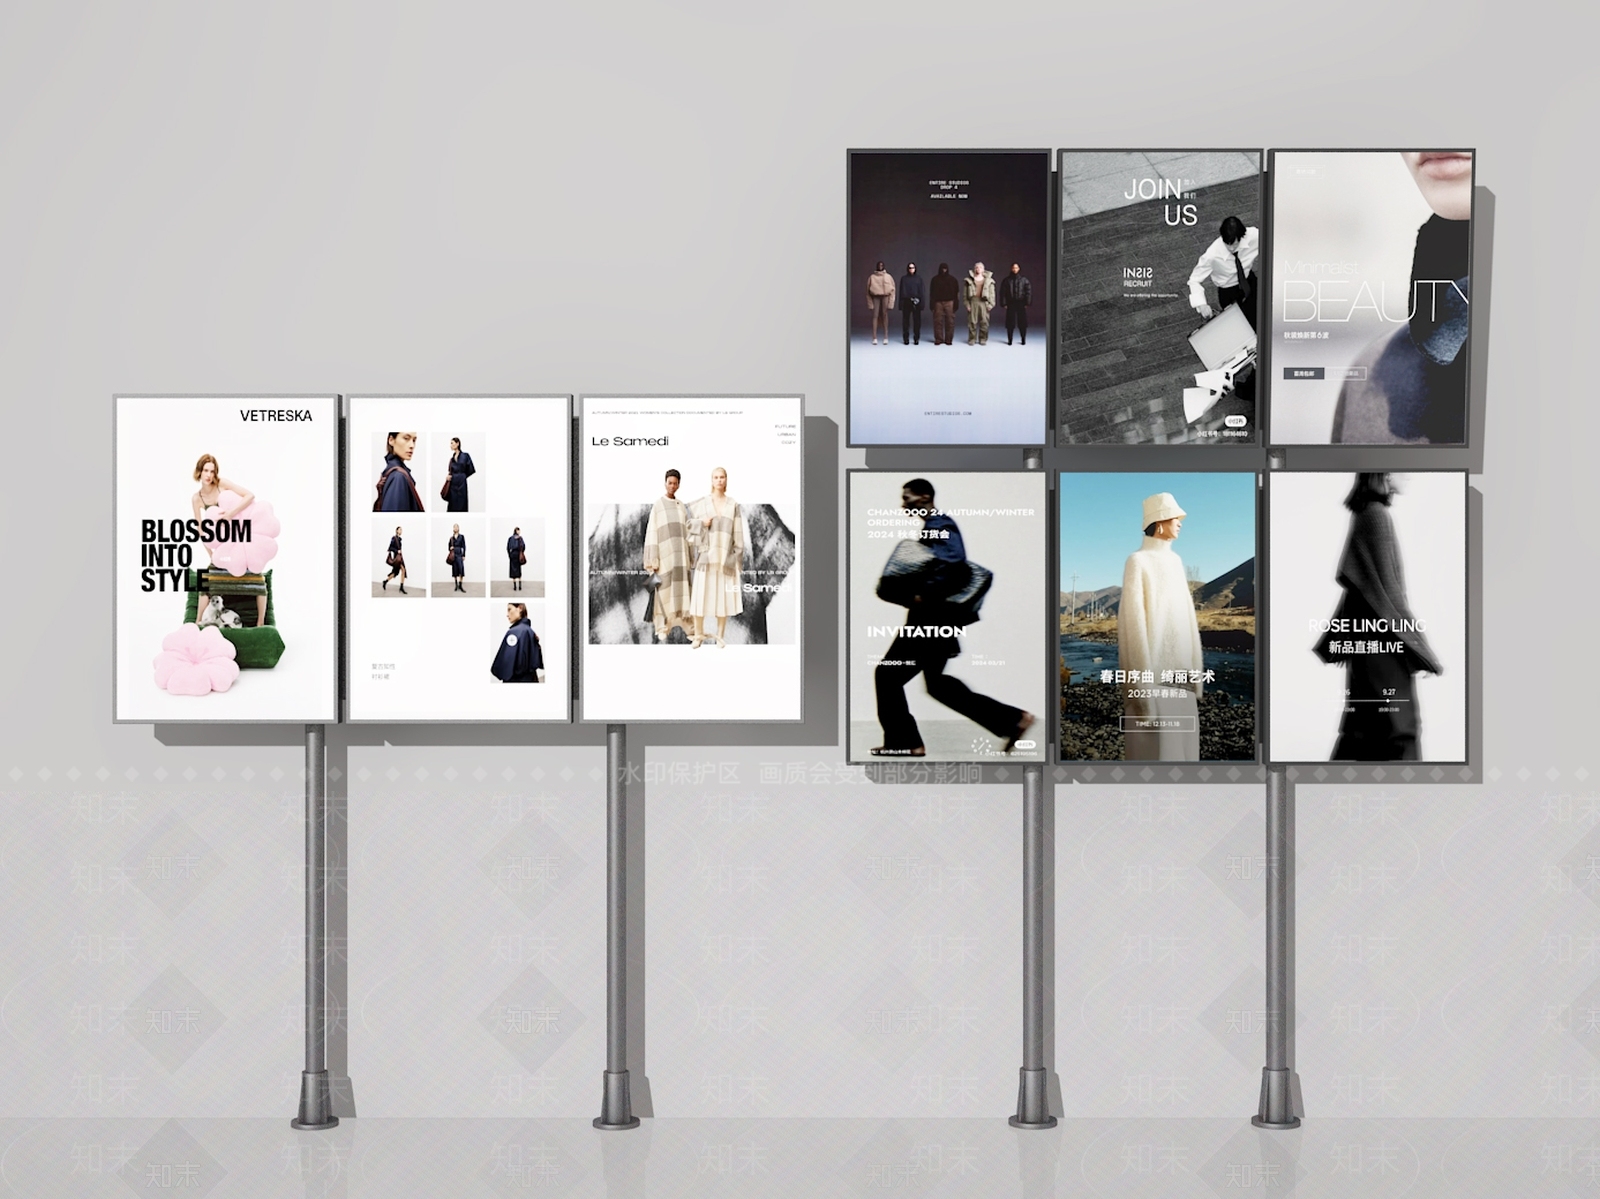Click the Le Samedi logo text
The width and height of the screenshot is (1600, 1199).
[x=629, y=441]
